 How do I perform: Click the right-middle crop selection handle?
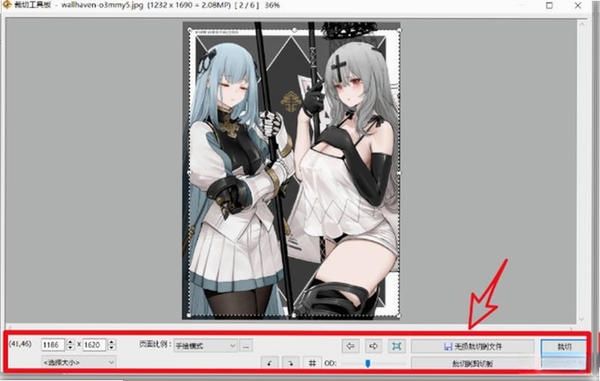pyautogui.click(x=399, y=173)
